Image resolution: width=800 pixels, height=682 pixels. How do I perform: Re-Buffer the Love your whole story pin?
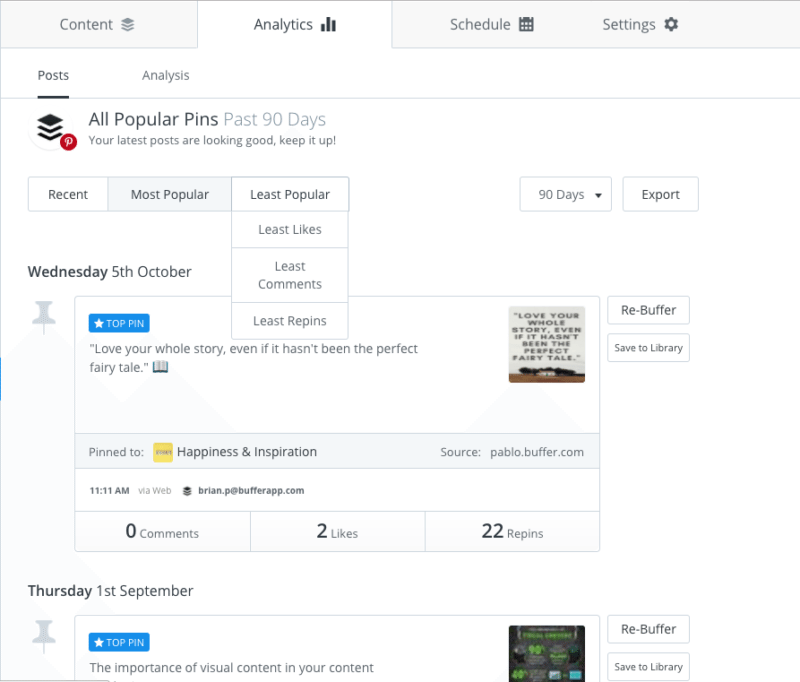648,310
